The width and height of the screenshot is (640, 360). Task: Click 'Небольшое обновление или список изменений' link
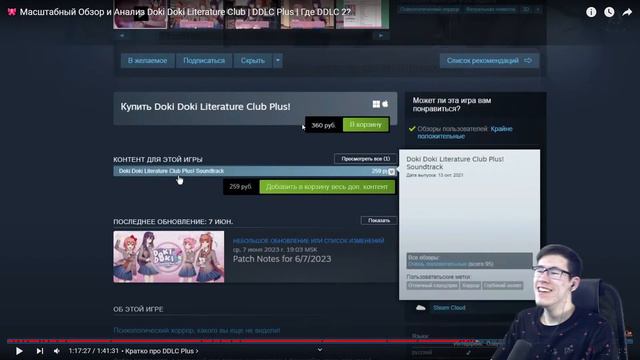(308, 241)
